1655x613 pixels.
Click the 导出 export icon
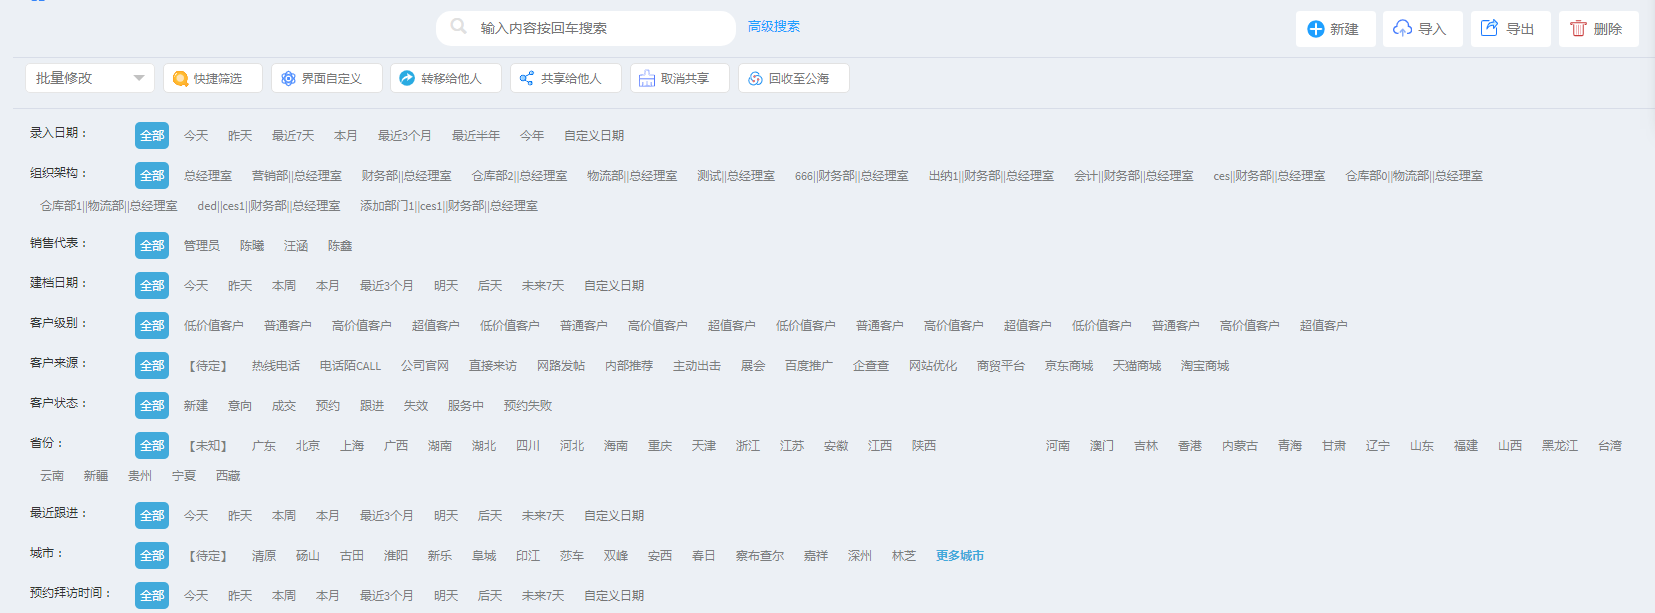tap(1490, 29)
